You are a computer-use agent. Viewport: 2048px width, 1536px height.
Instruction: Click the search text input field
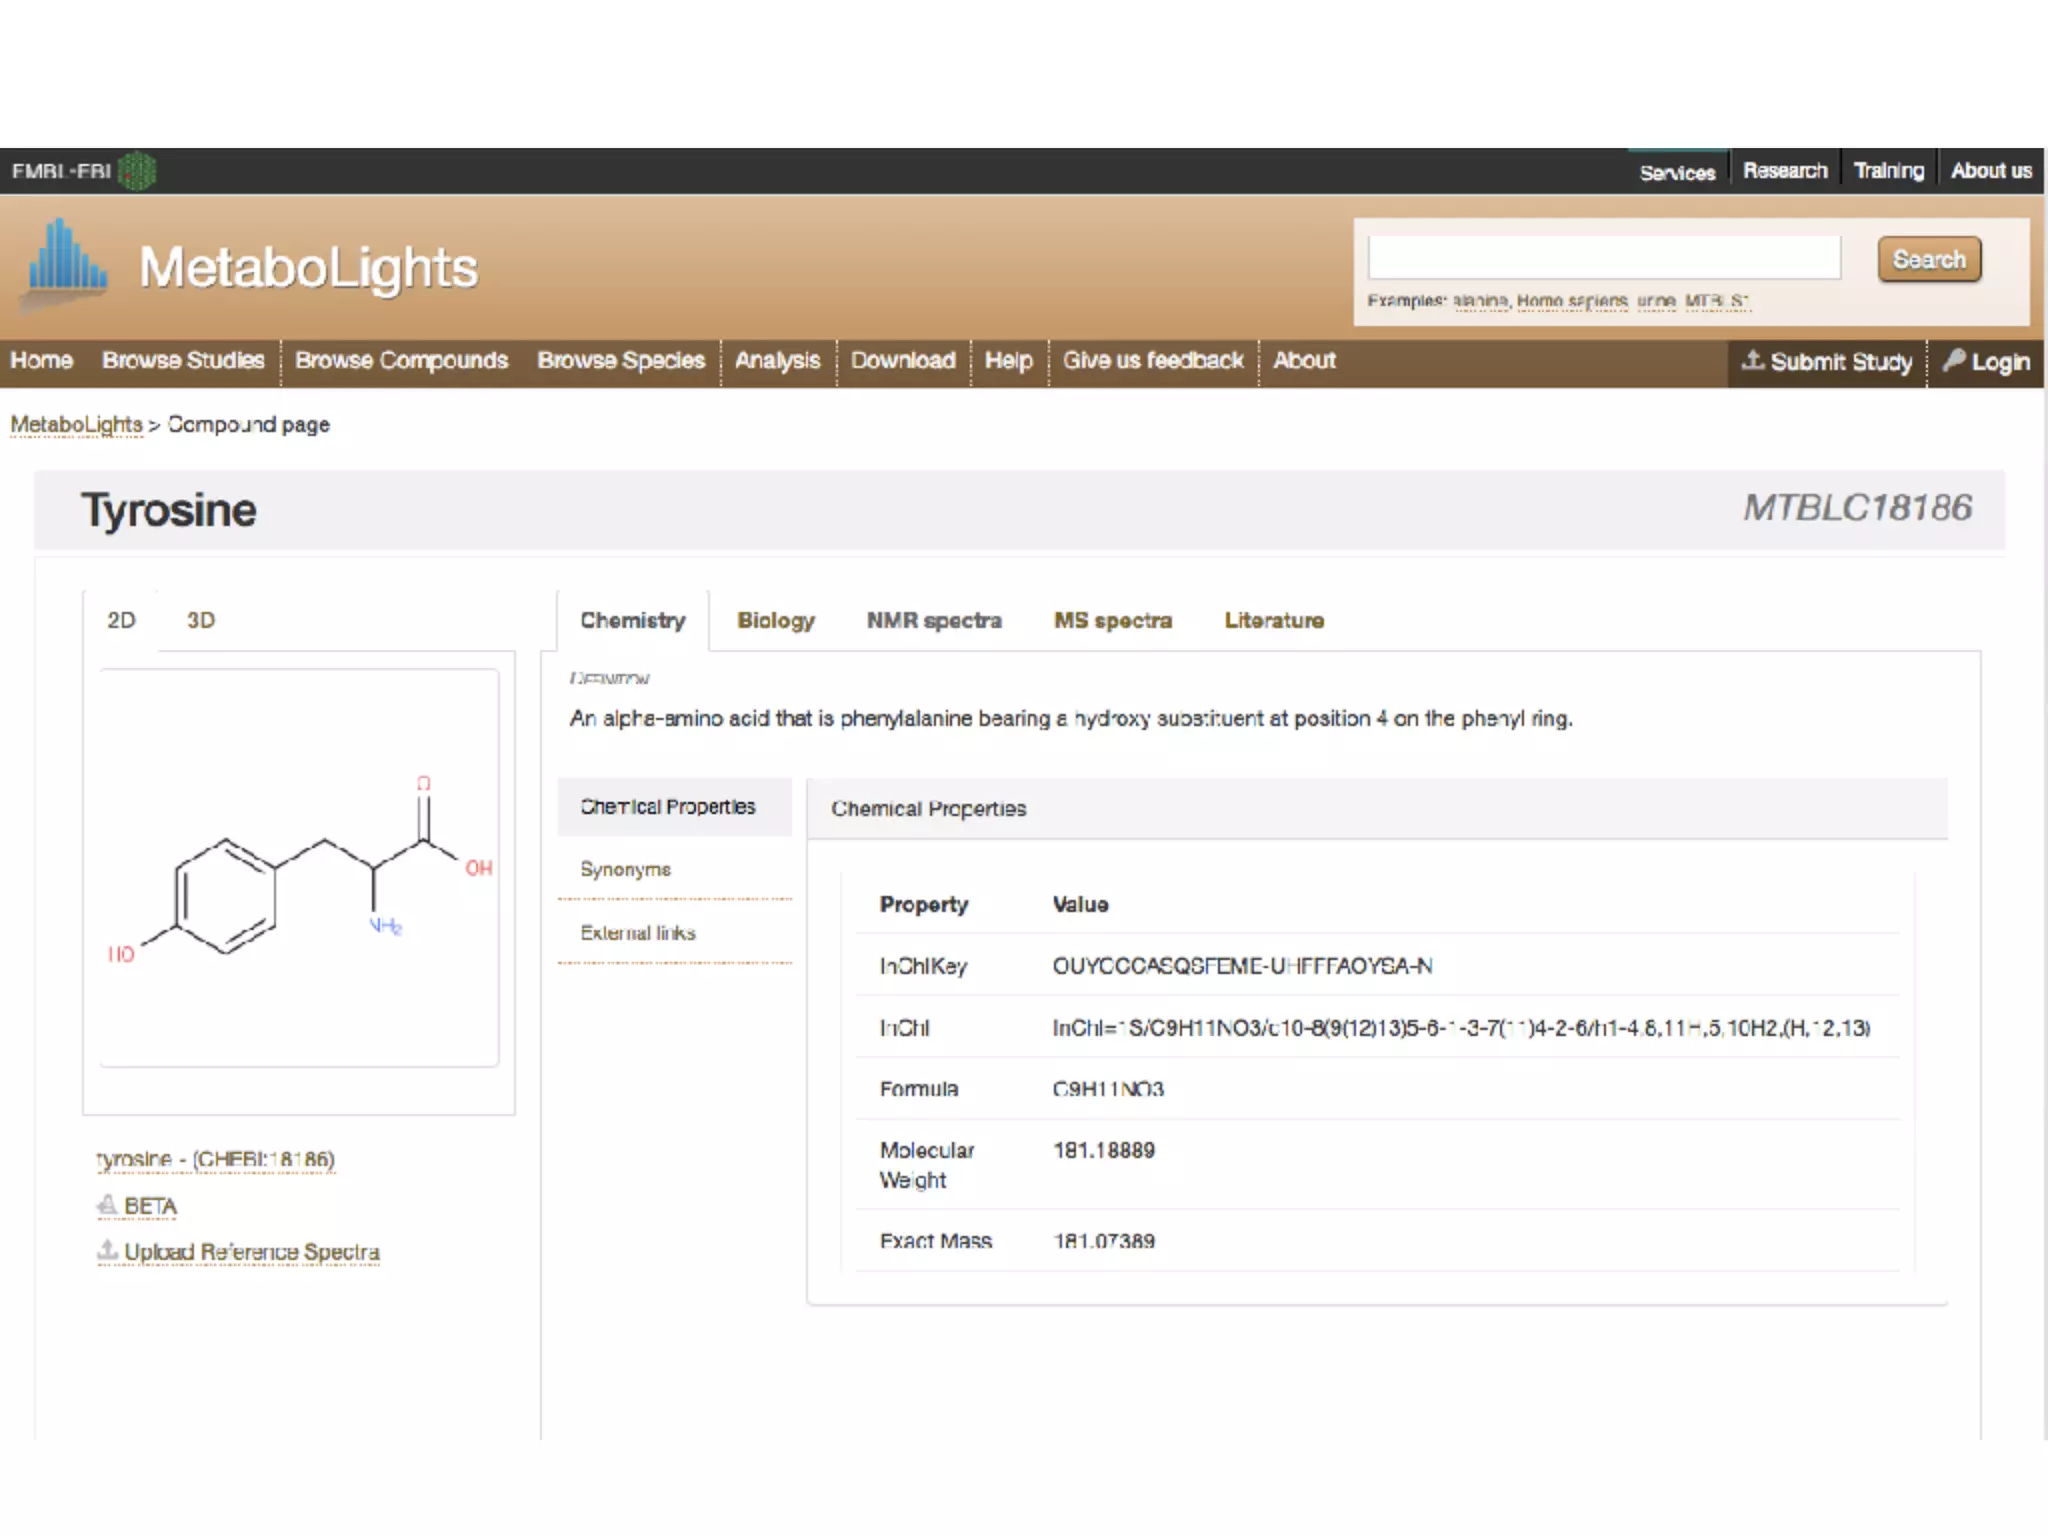click(x=1603, y=258)
